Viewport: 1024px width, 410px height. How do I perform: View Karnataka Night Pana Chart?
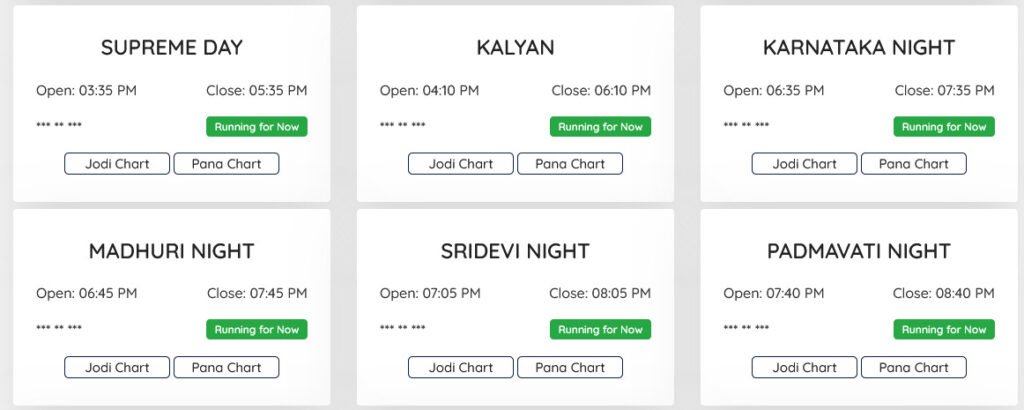click(914, 164)
